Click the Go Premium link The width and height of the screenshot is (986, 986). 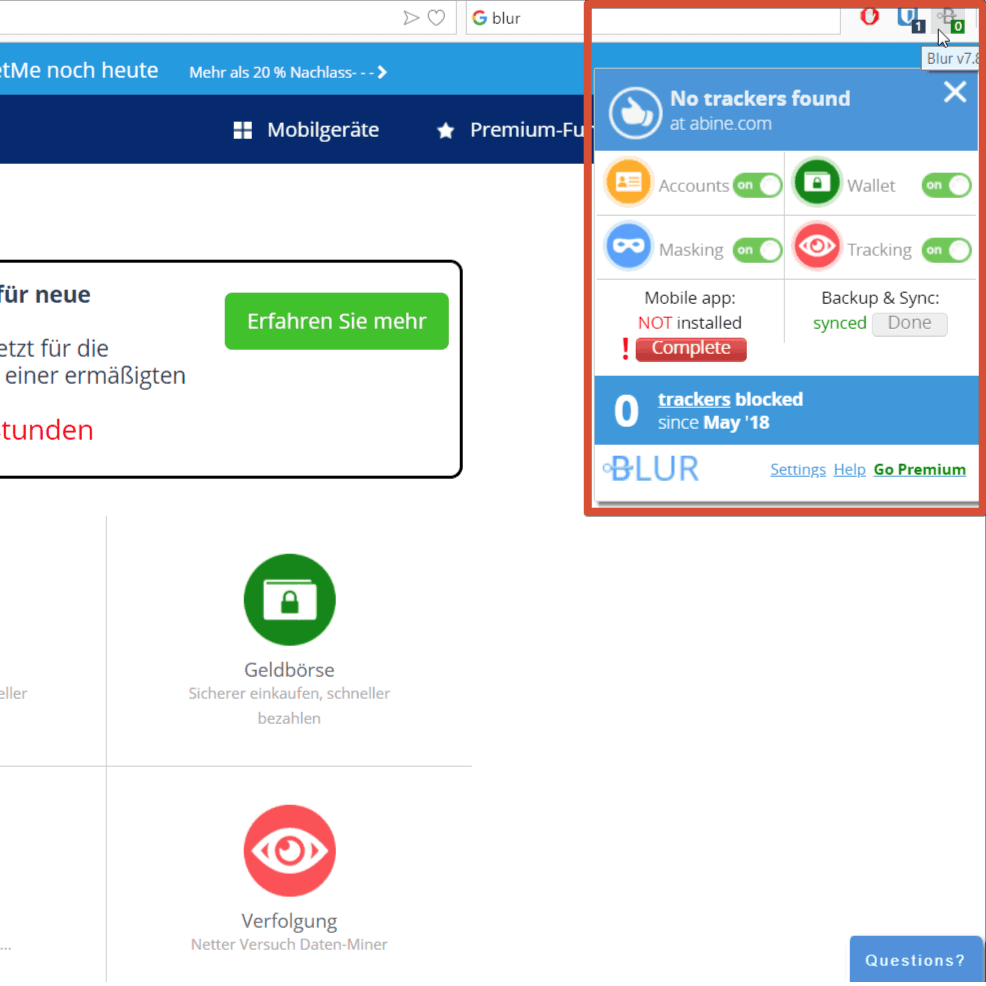919,469
